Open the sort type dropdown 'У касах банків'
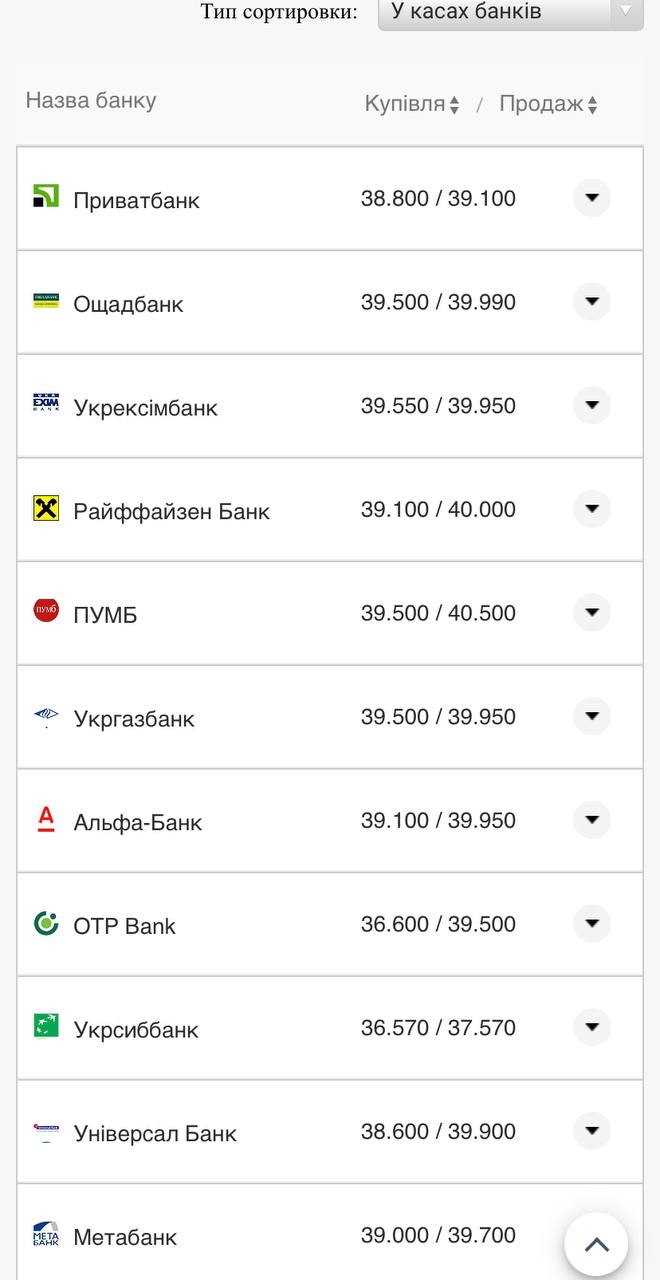This screenshot has width=660, height=1280. 510,12
